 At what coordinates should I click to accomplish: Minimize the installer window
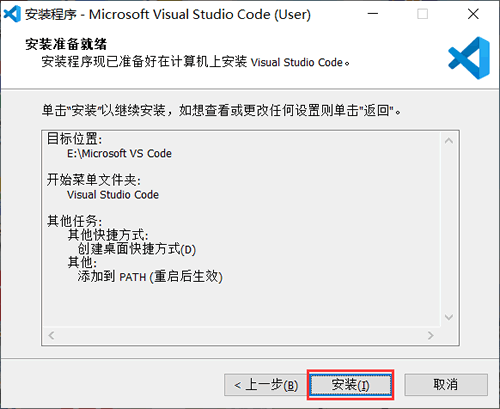(x=373, y=14)
